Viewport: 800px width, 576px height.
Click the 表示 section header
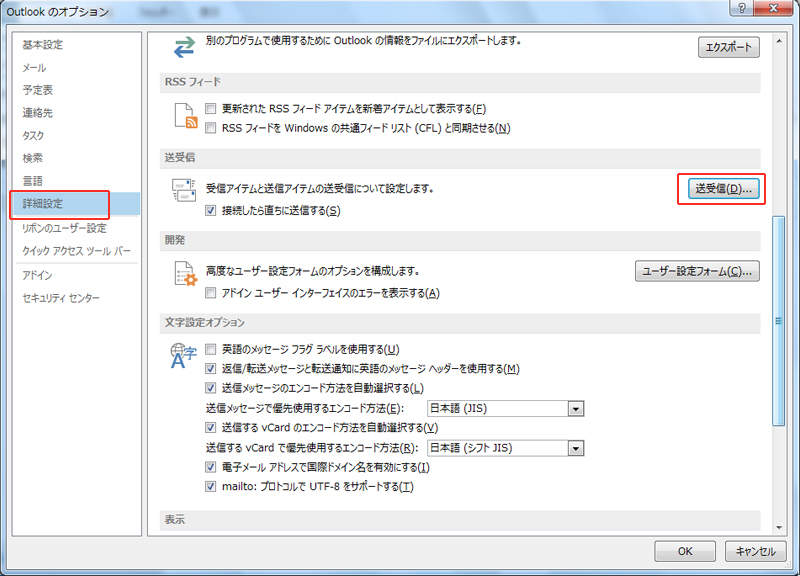(460, 520)
